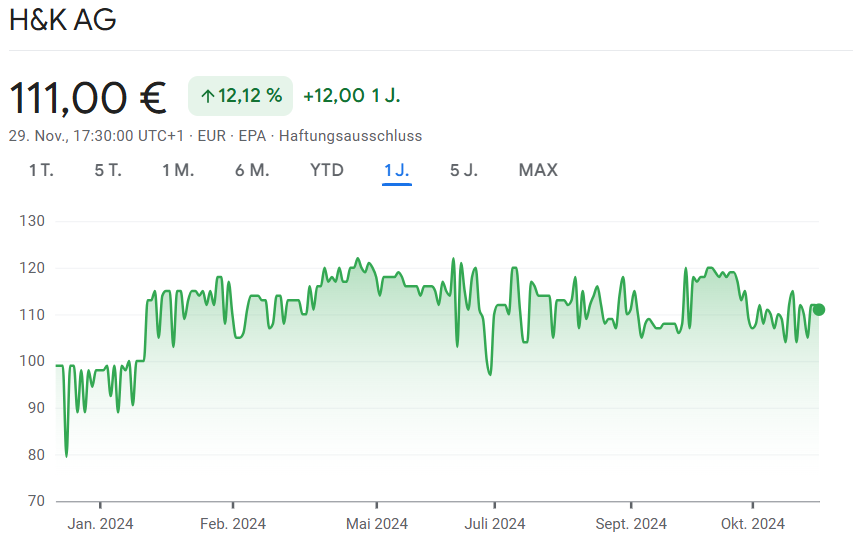Open the Haftungsausschluss disclaimer link
Screen dimensions: 853x550
pos(350,136)
